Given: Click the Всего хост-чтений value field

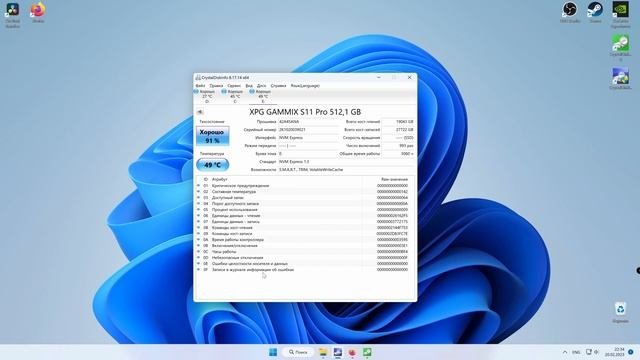Looking at the screenshot, I should point(398,122).
